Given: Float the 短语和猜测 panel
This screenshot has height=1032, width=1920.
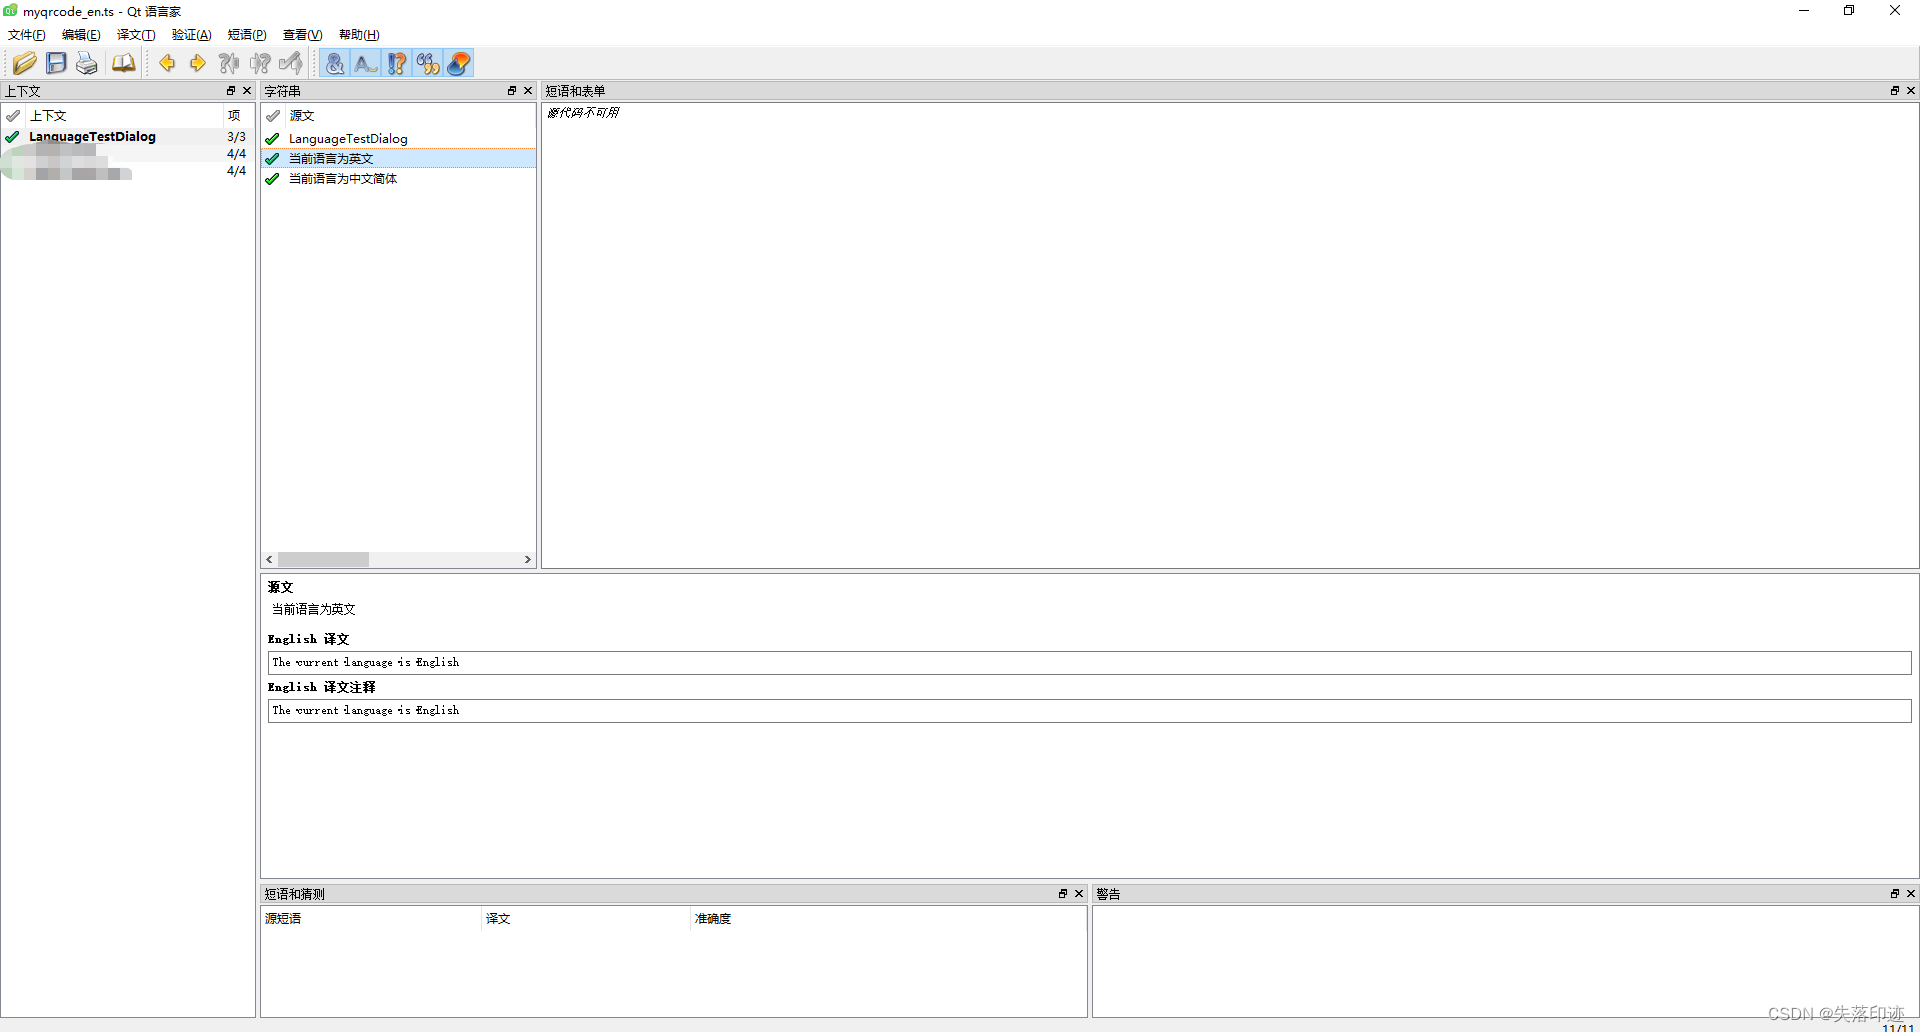Looking at the screenshot, I should [1063, 894].
